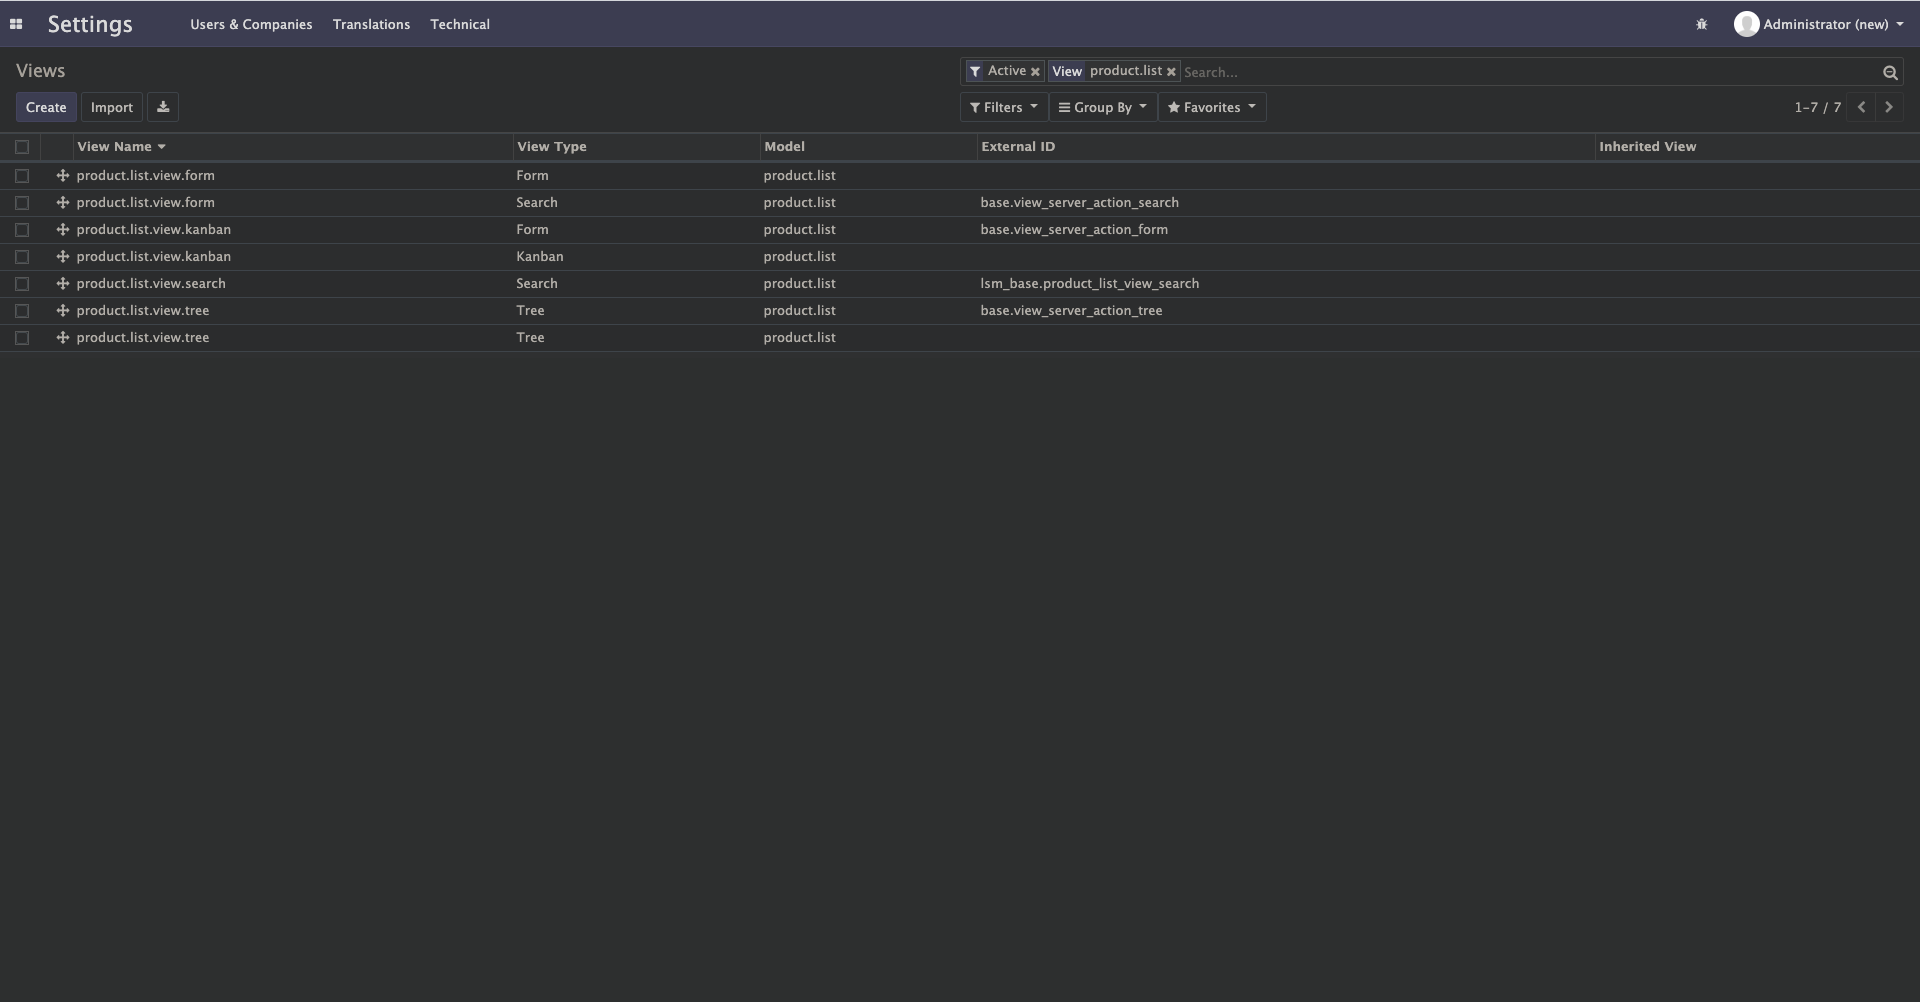Click the next page arrow in pagination
The height and width of the screenshot is (1002, 1920).
tap(1889, 107)
